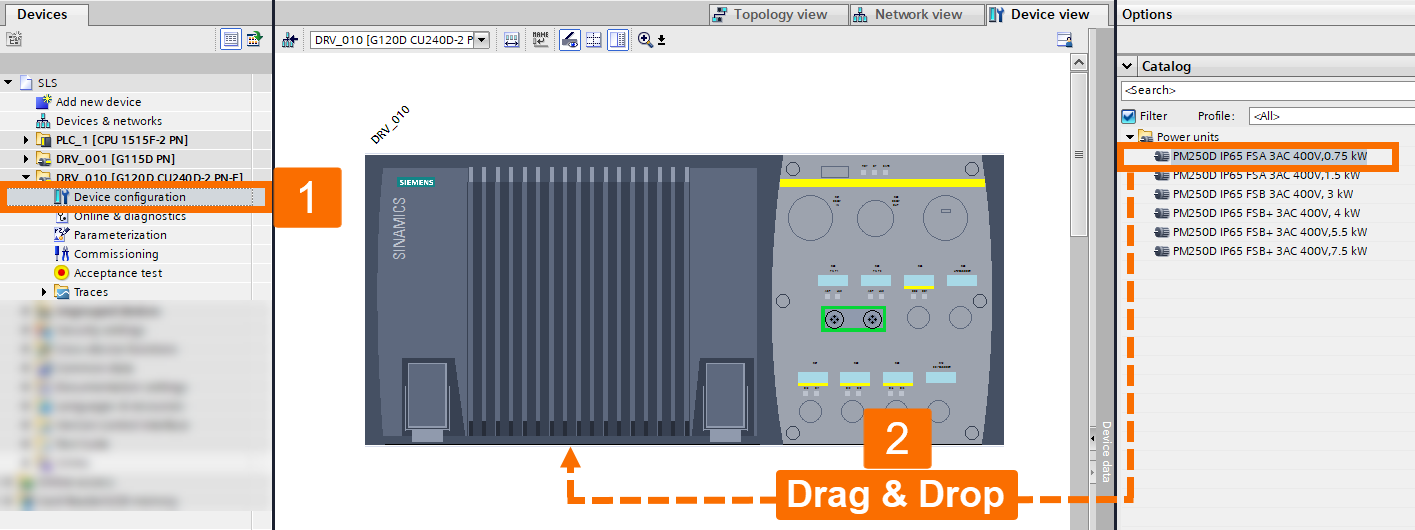
Task: Select the SLS project entry
Action: [x=47, y=83]
